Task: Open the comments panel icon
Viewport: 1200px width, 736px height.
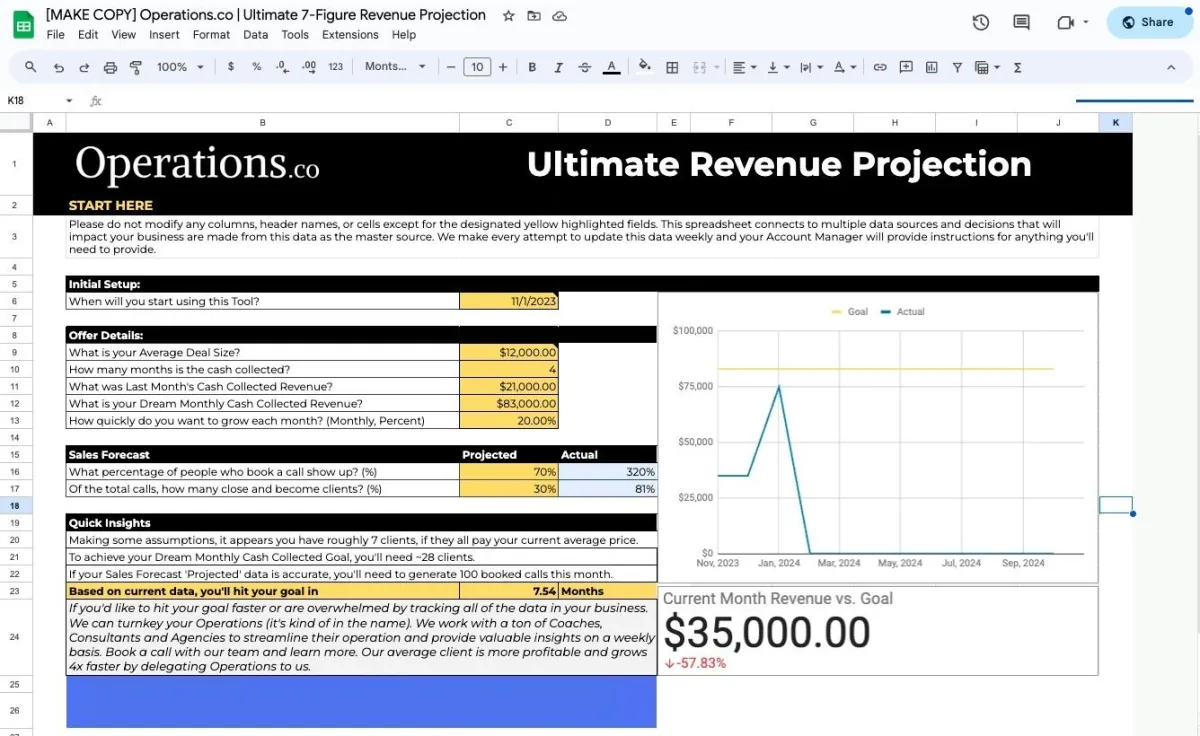Action: 1021,22
